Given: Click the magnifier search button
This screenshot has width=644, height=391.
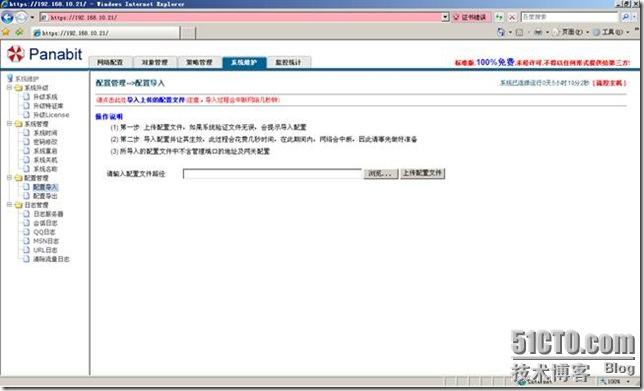Looking at the screenshot, I should click(625, 17).
